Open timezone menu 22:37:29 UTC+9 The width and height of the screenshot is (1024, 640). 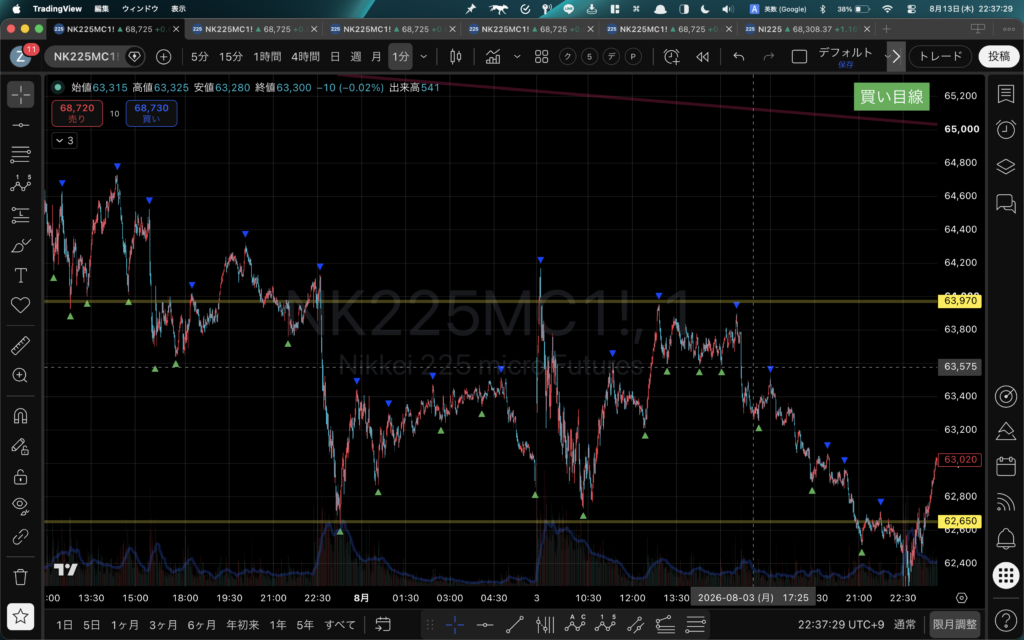click(840, 625)
